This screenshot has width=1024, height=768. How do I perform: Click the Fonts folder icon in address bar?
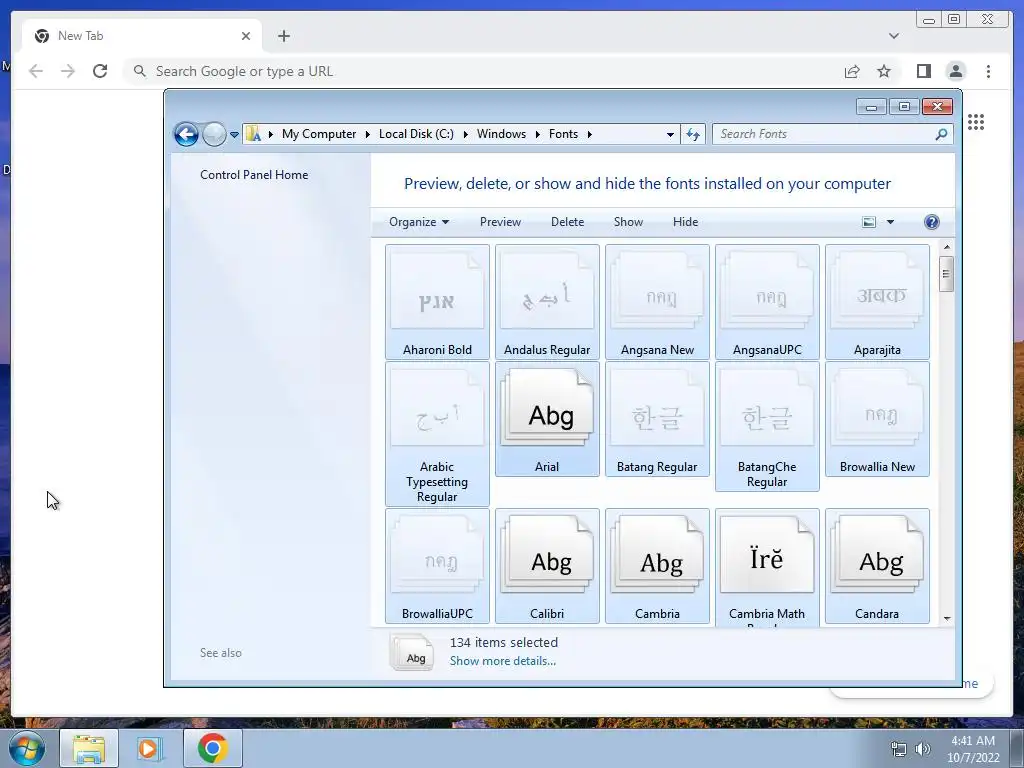[253, 134]
